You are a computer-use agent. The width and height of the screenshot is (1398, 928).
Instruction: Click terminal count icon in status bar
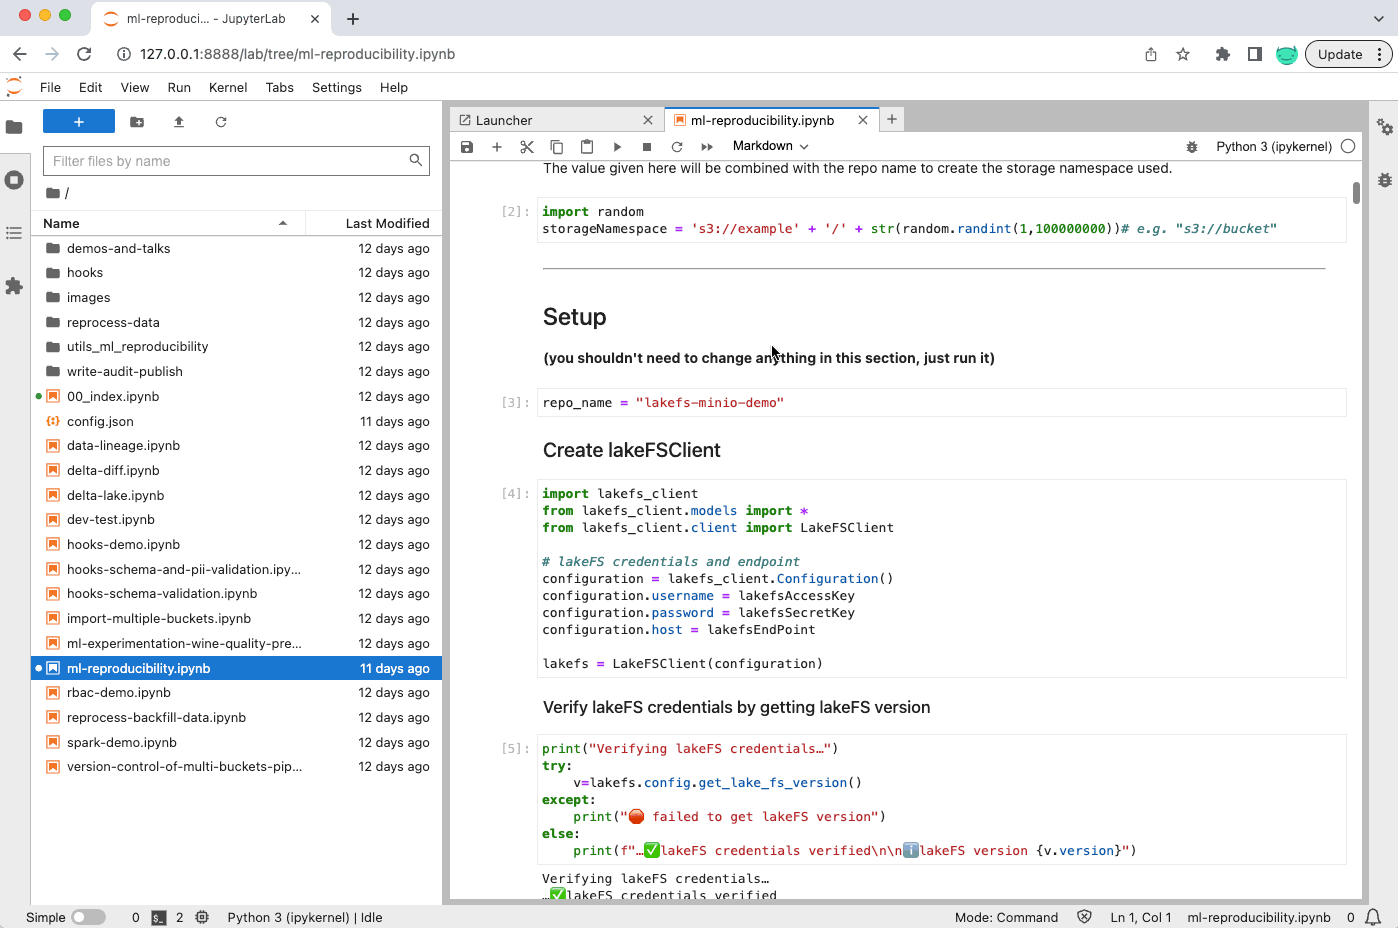(x=159, y=917)
